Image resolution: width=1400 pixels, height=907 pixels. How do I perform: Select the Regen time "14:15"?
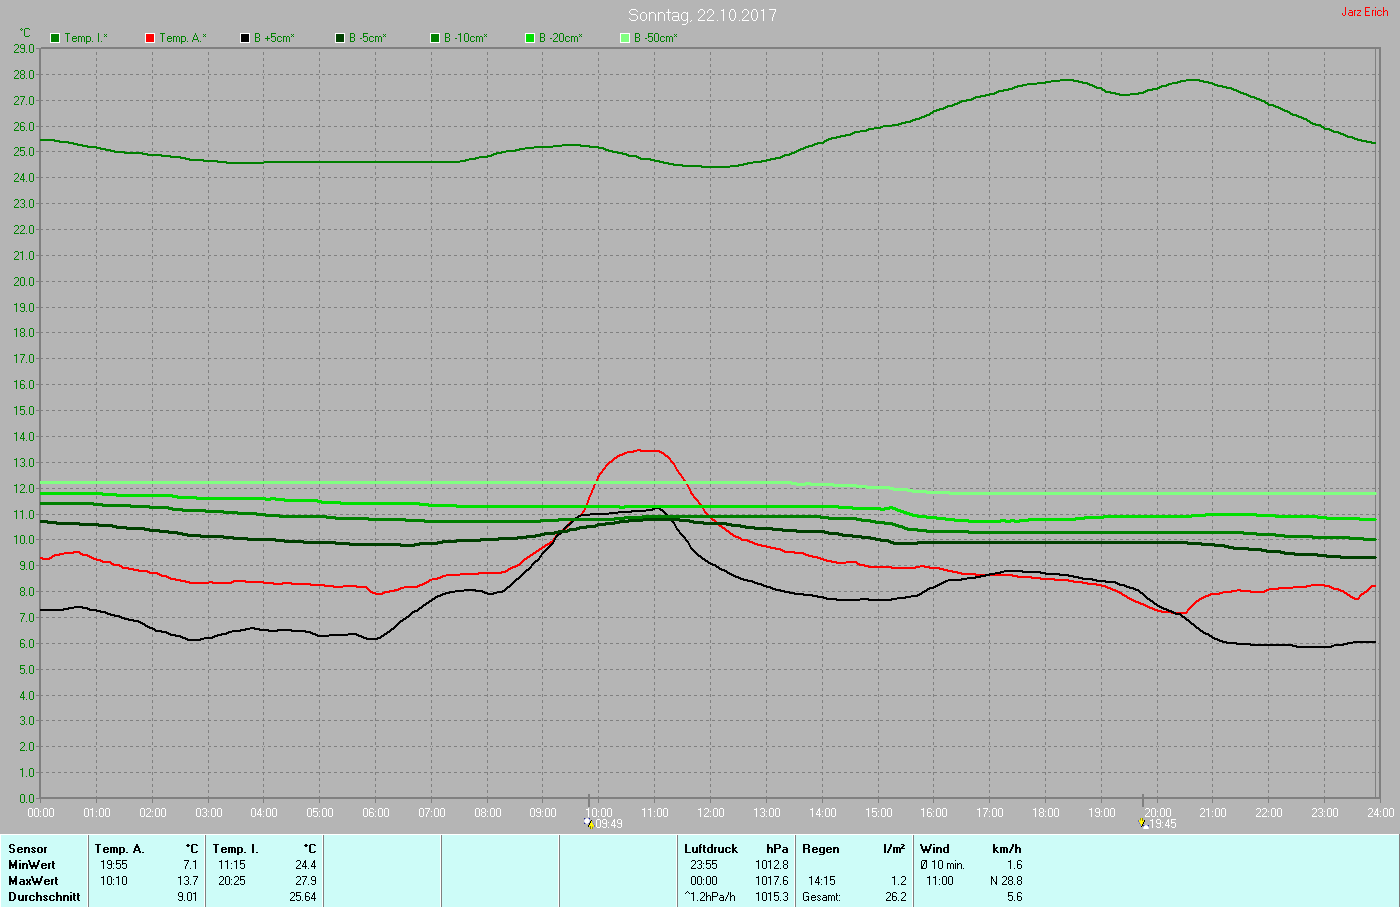click(822, 881)
